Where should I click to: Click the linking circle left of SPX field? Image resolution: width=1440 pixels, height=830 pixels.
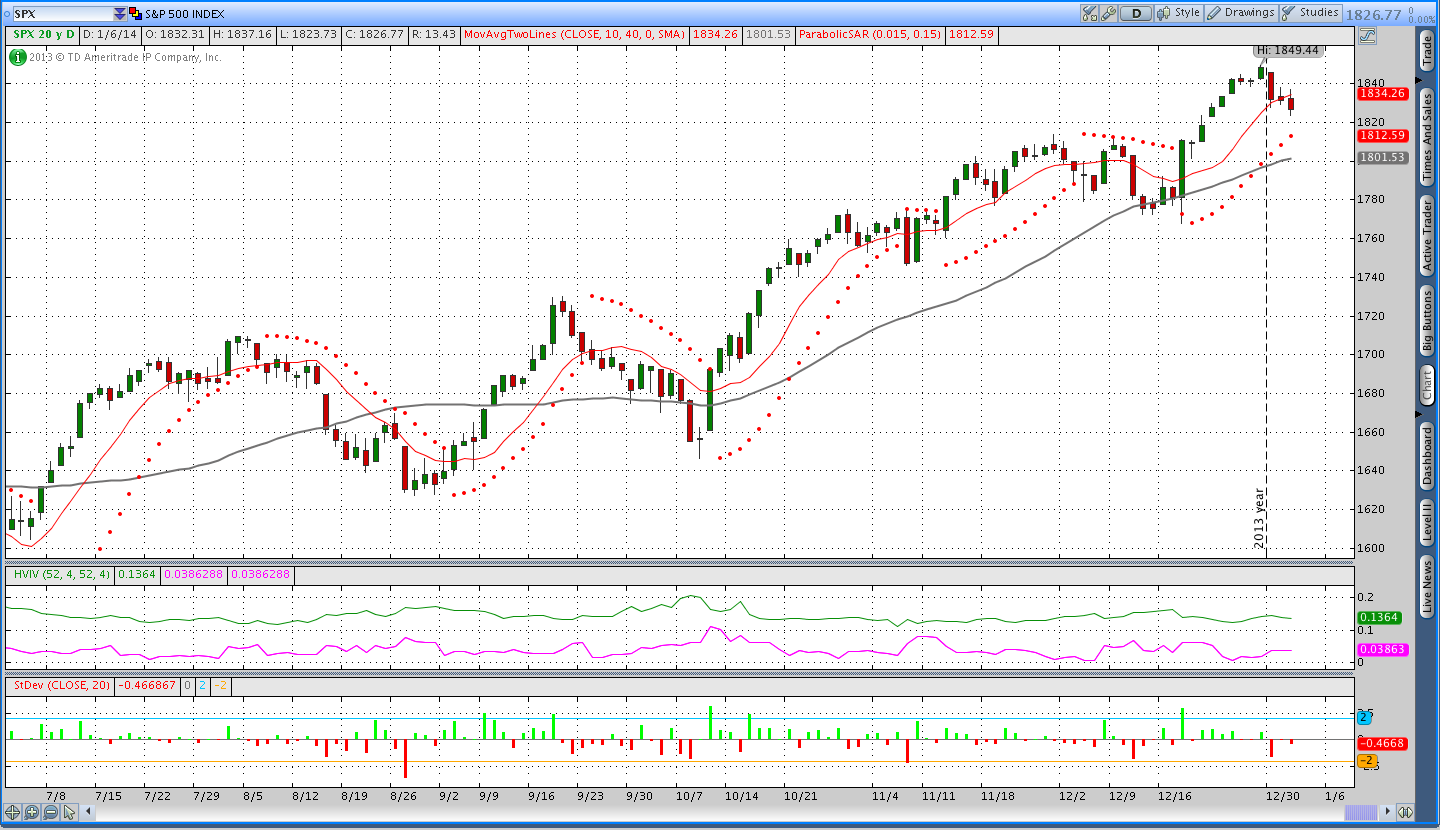[x=5, y=14]
